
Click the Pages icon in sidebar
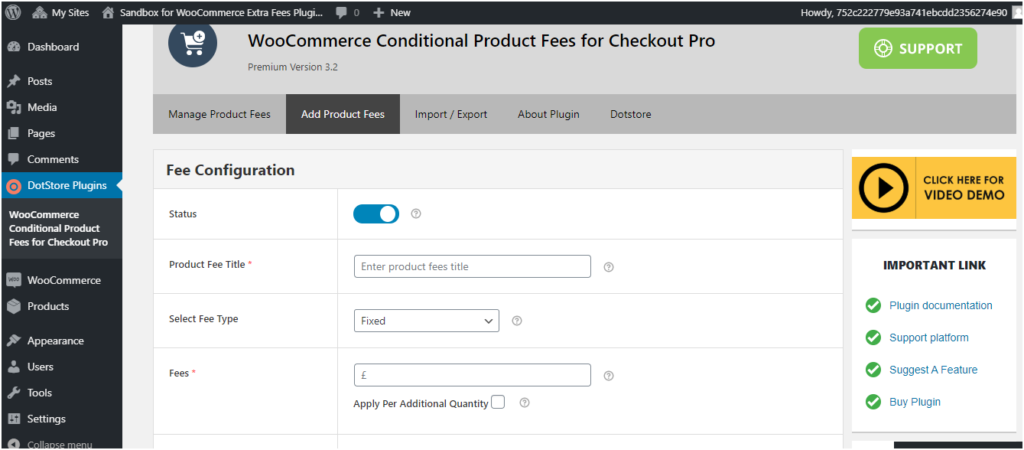tap(14, 134)
